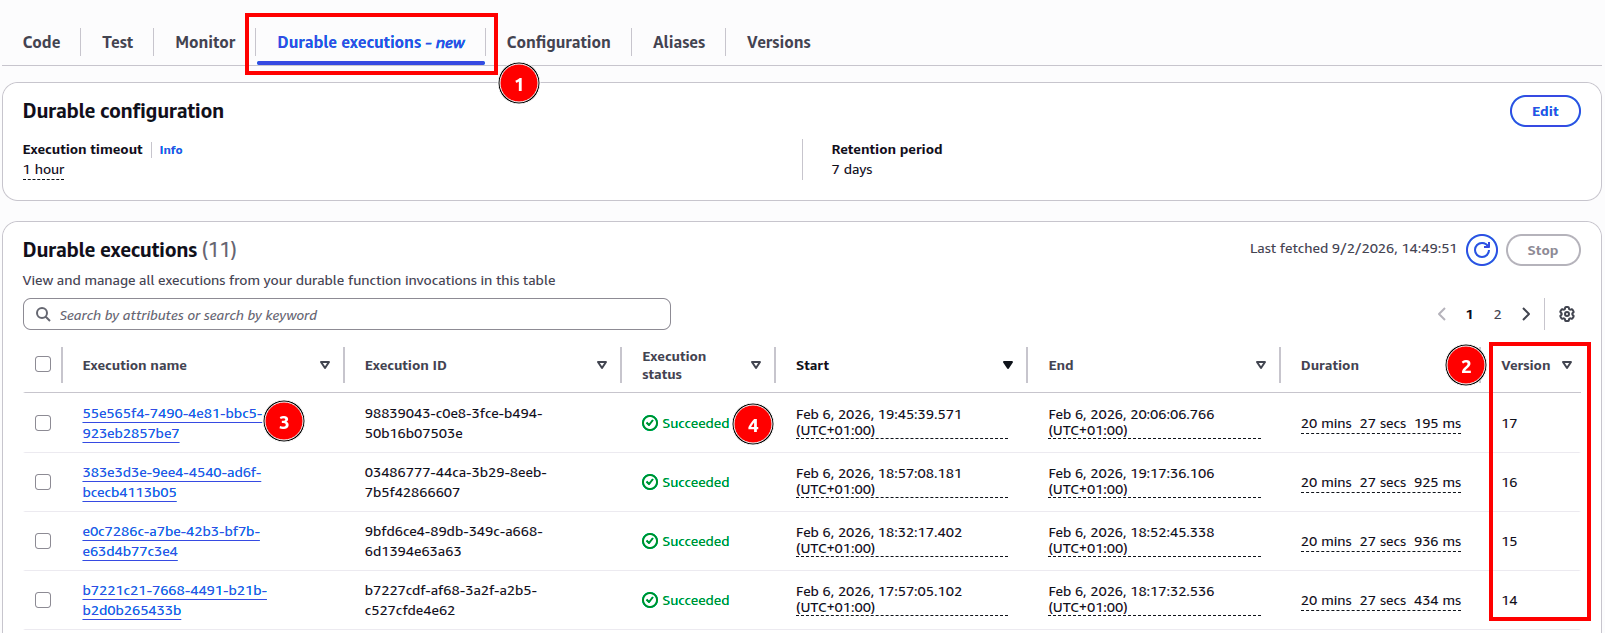Open the Code tab
This screenshot has width=1605, height=633.
(x=42, y=42)
